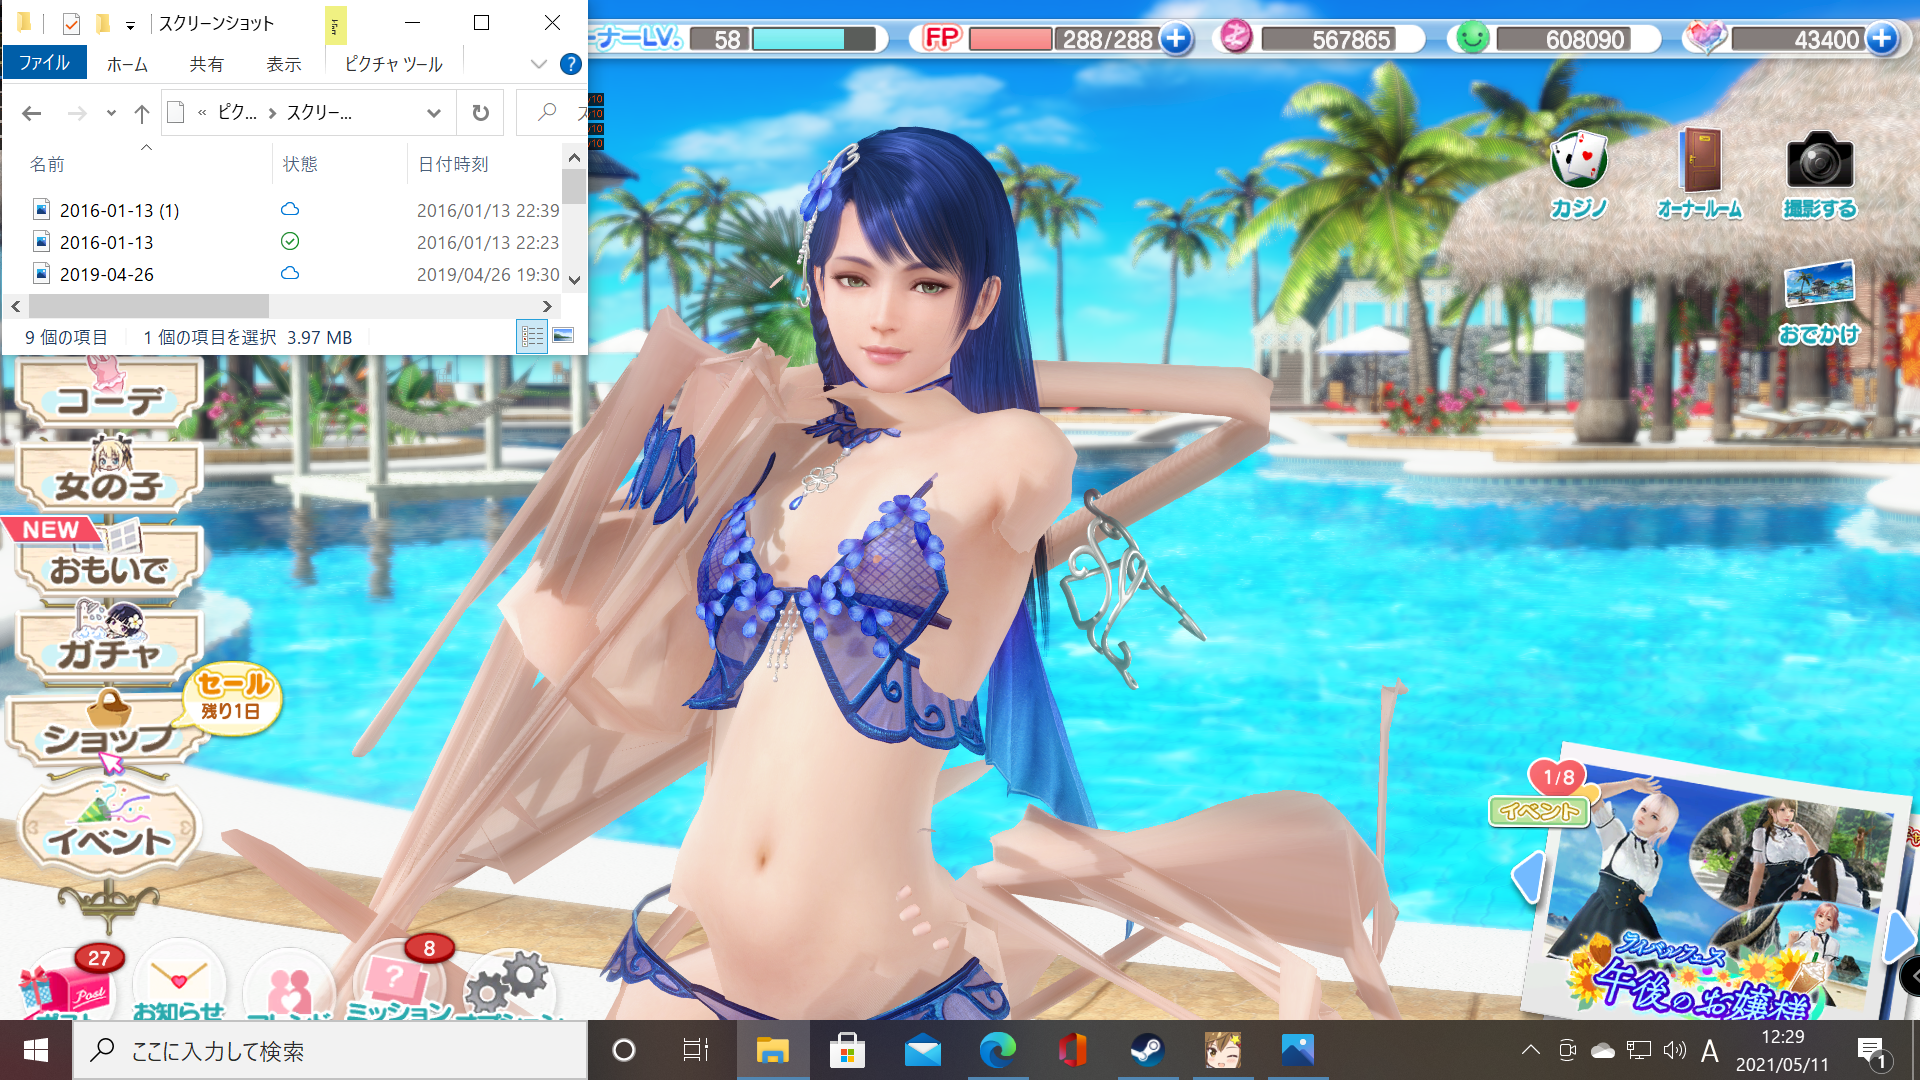Show hidden system tray icons

1530,1050
